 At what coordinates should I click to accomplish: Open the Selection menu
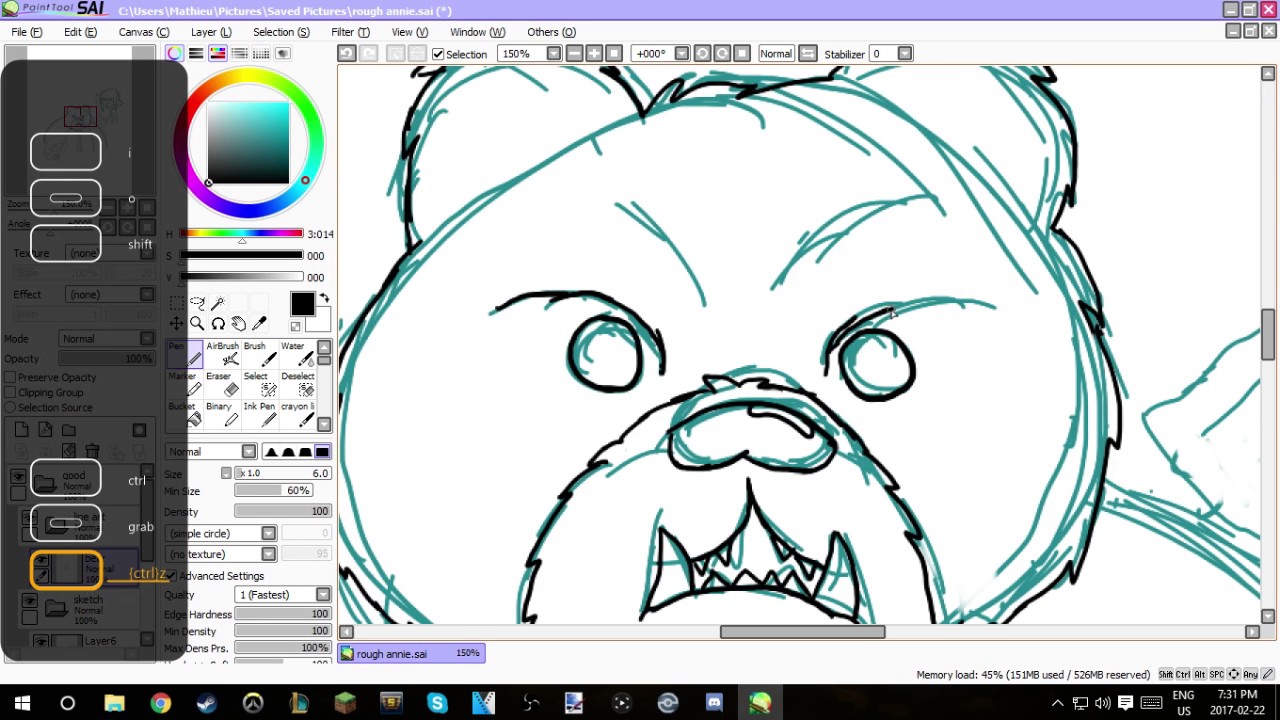[x=281, y=32]
